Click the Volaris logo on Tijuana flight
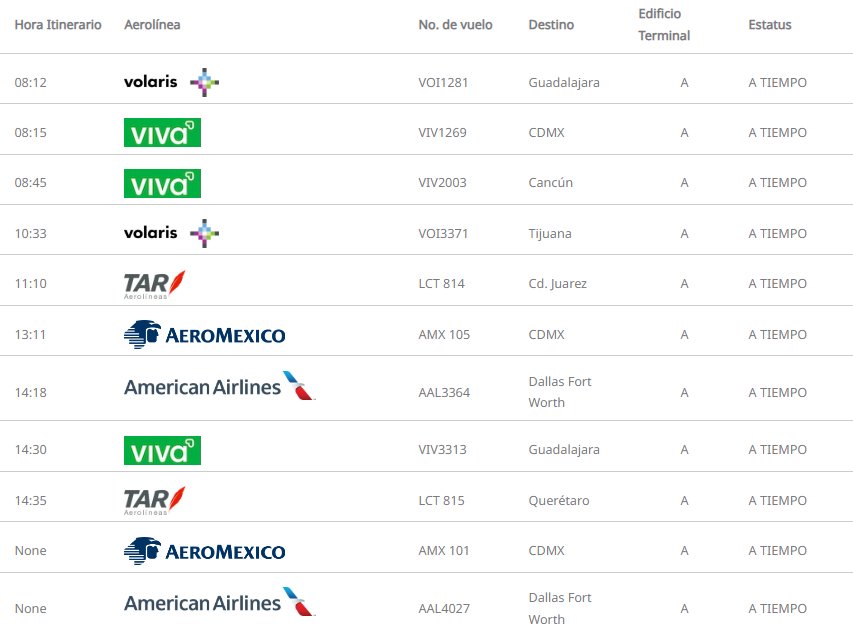The image size is (853, 637). coord(171,233)
